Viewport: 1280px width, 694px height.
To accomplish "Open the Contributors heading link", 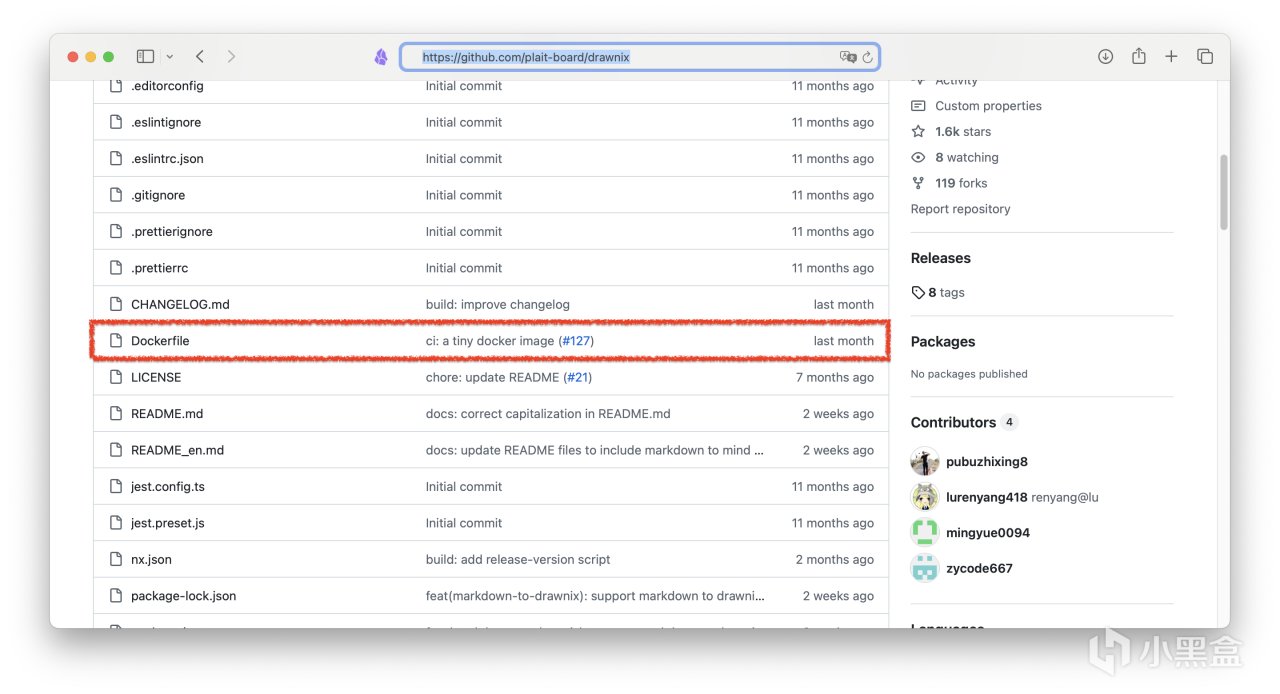I will [x=953, y=422].
